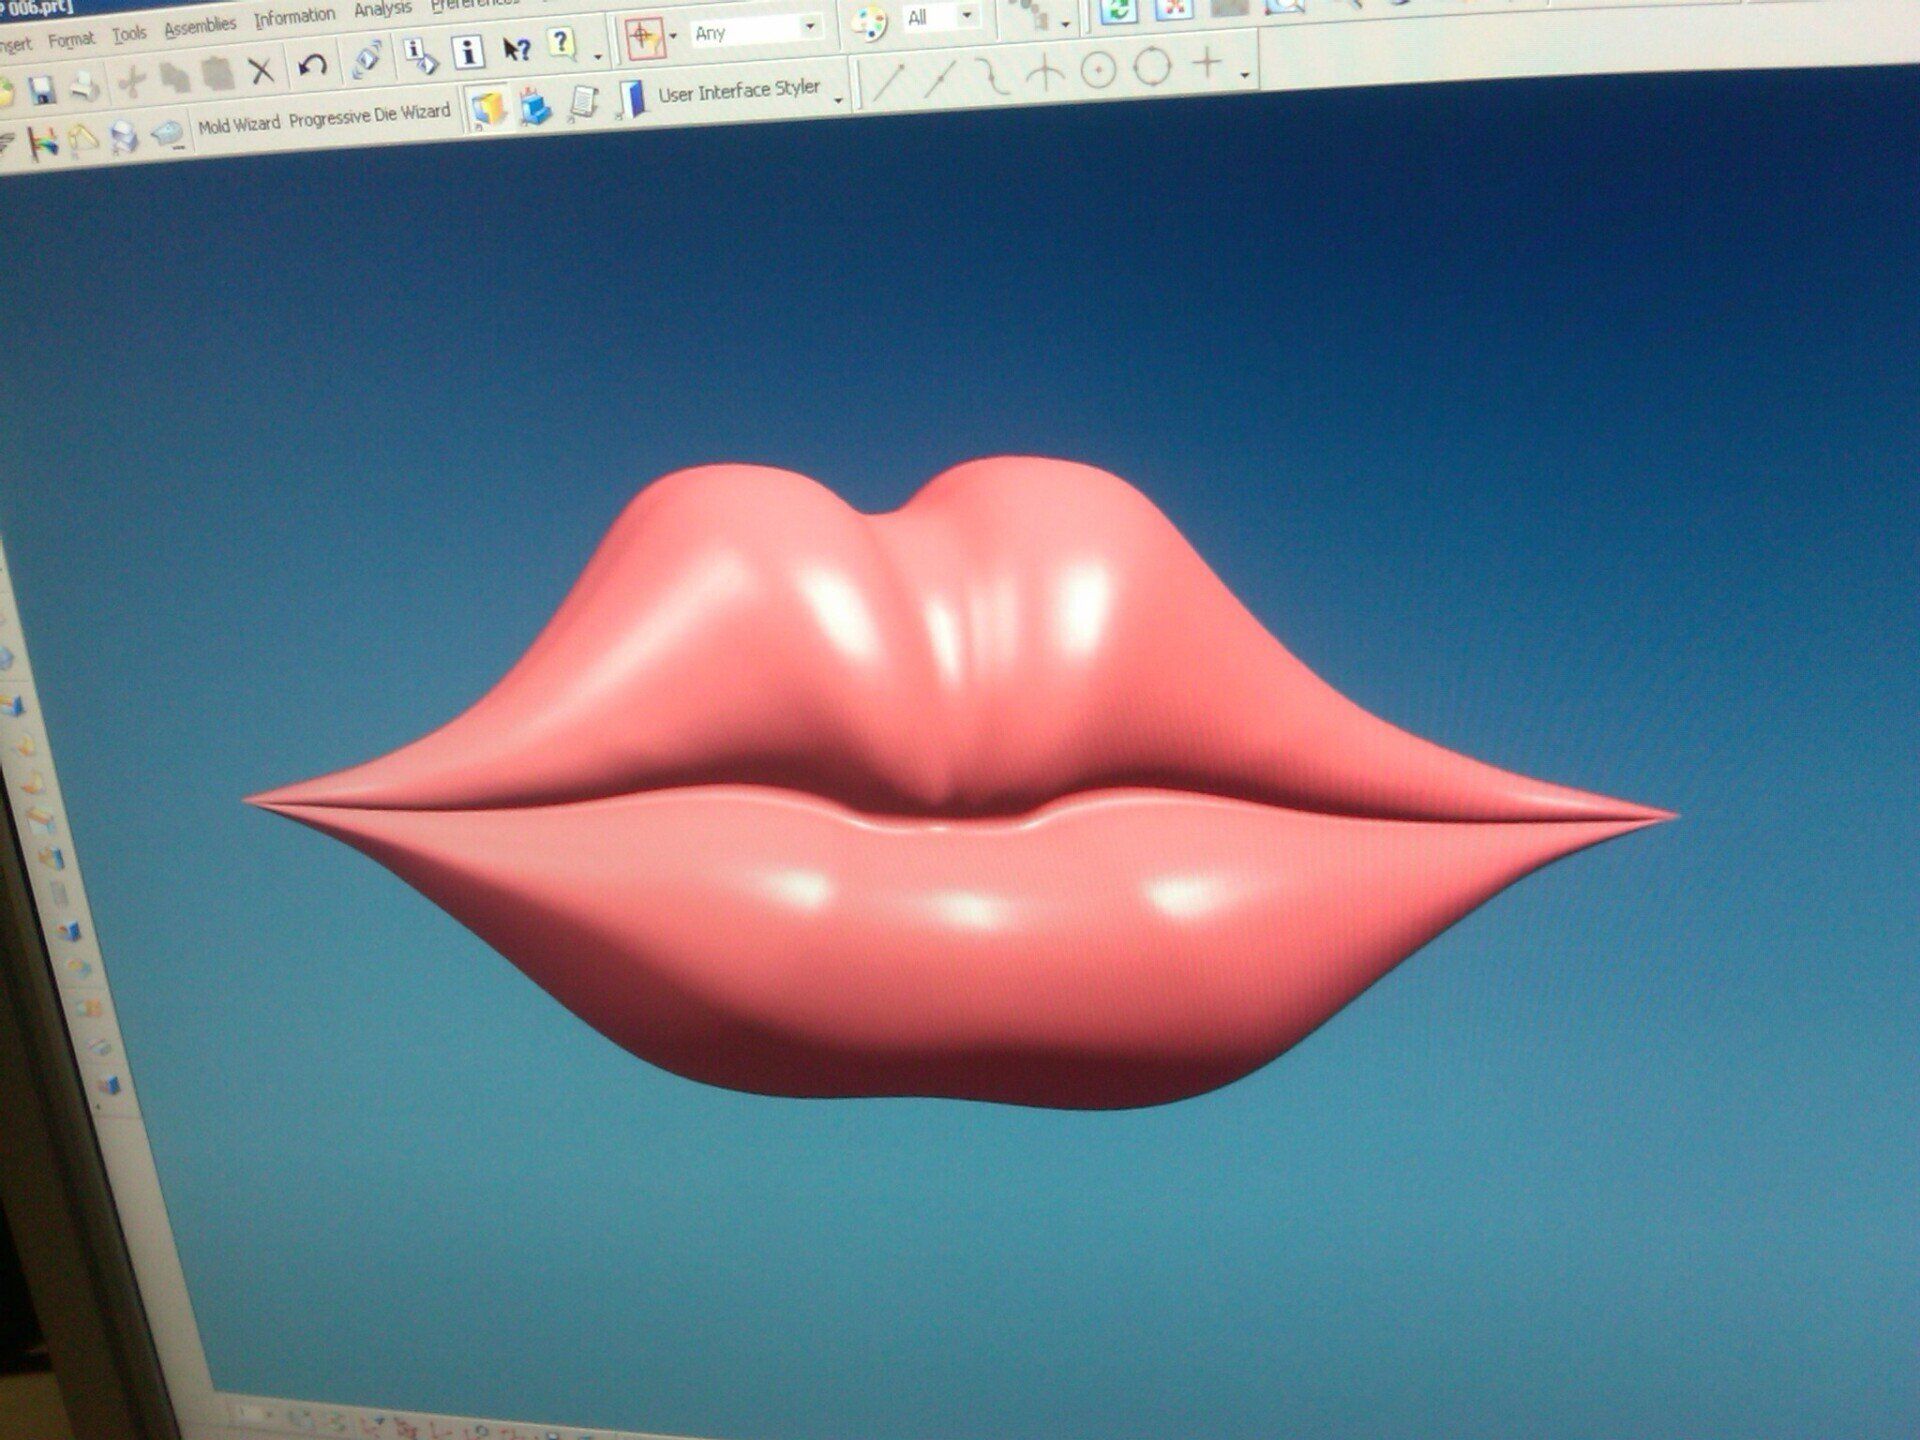Click the Save floppy disk icon

pos(41,91)
